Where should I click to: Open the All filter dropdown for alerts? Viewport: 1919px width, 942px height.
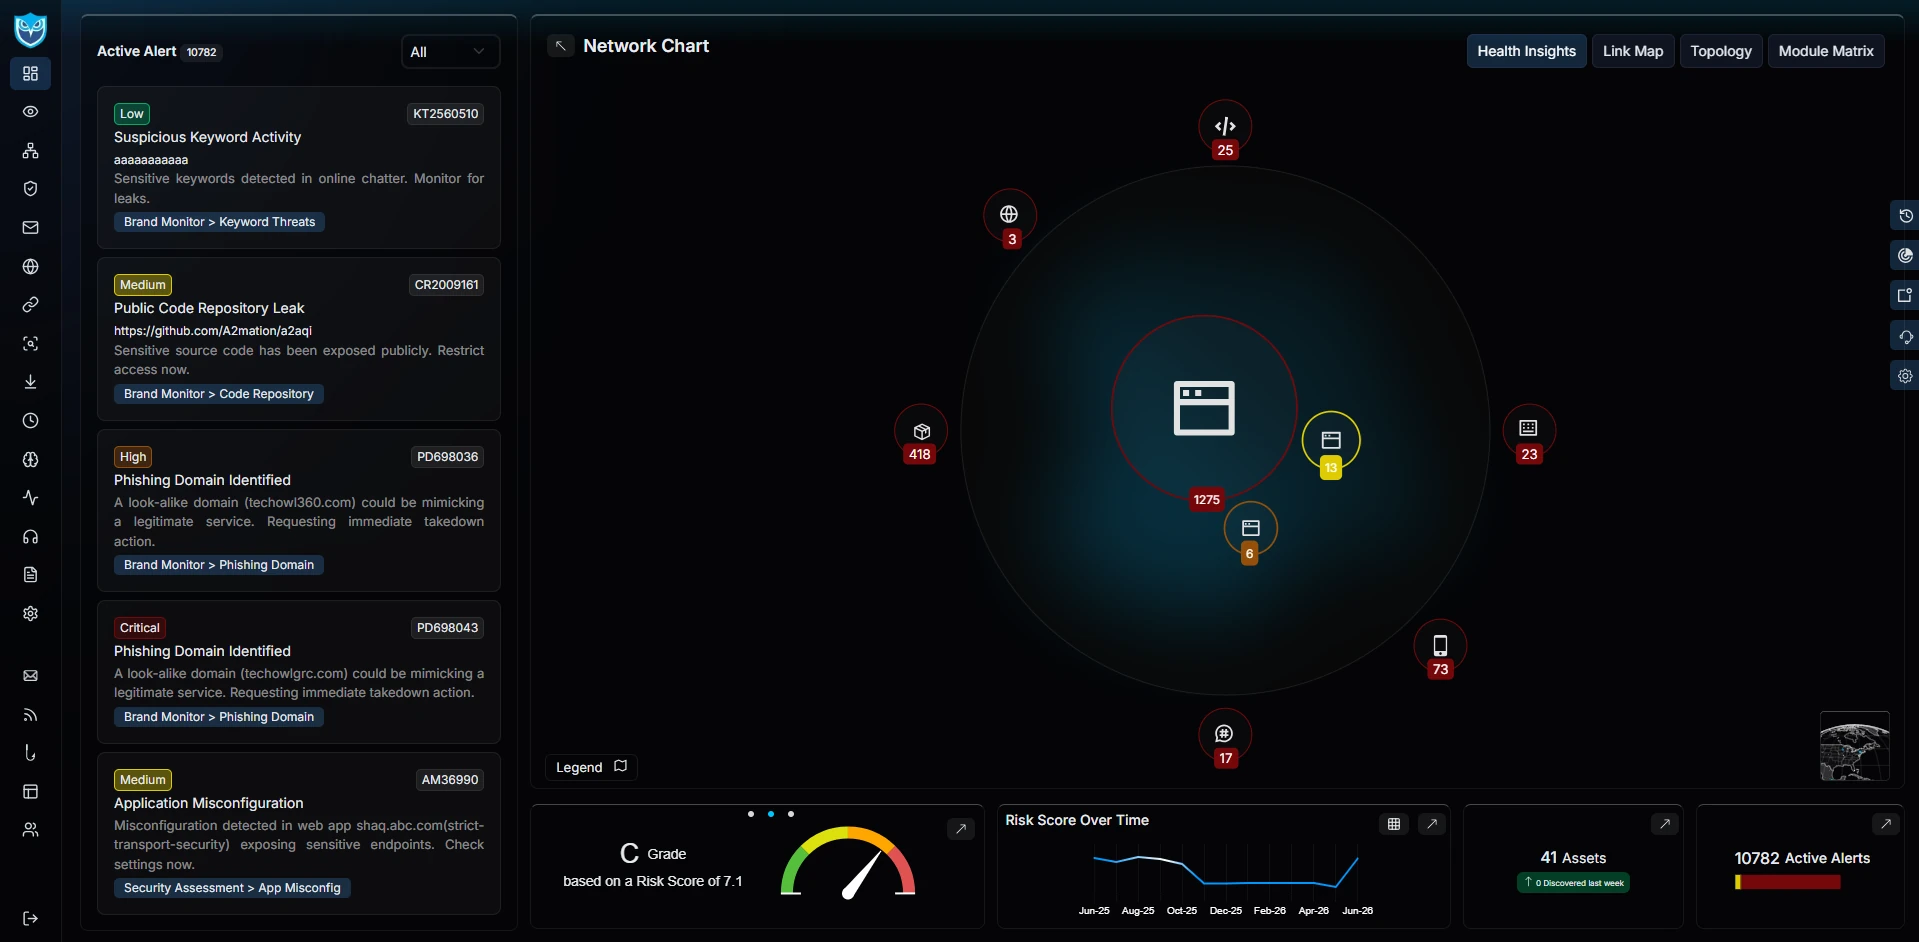tap(450, 52)
